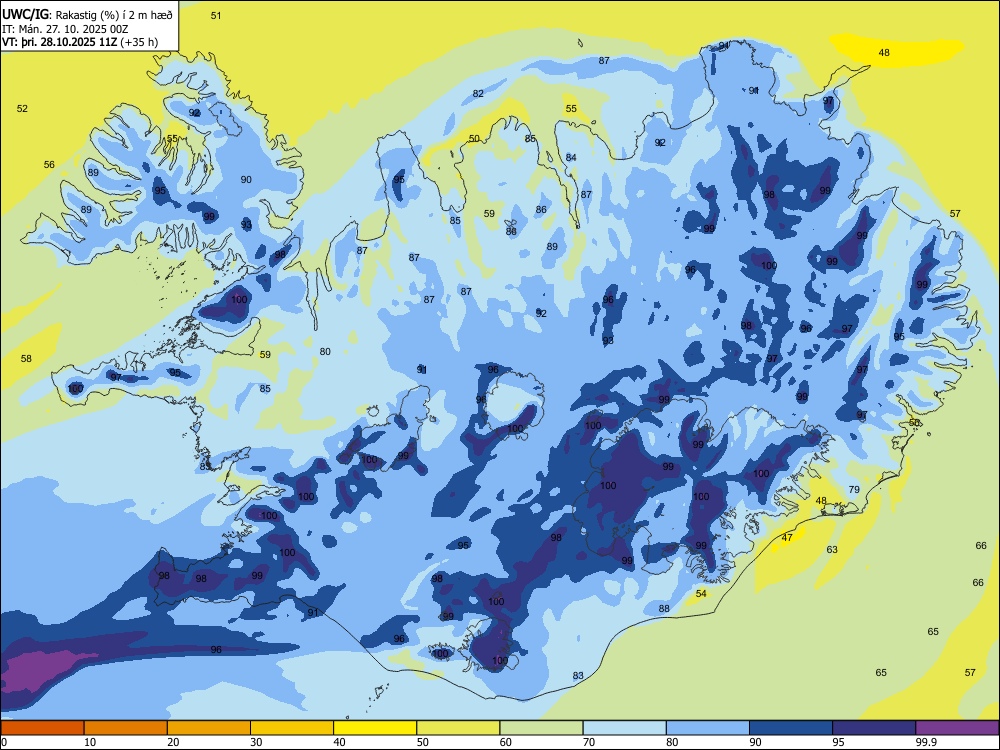Viewport: 1000px width, 750px height.
Task: Click the legend label '30'
Action: [256, 742]
